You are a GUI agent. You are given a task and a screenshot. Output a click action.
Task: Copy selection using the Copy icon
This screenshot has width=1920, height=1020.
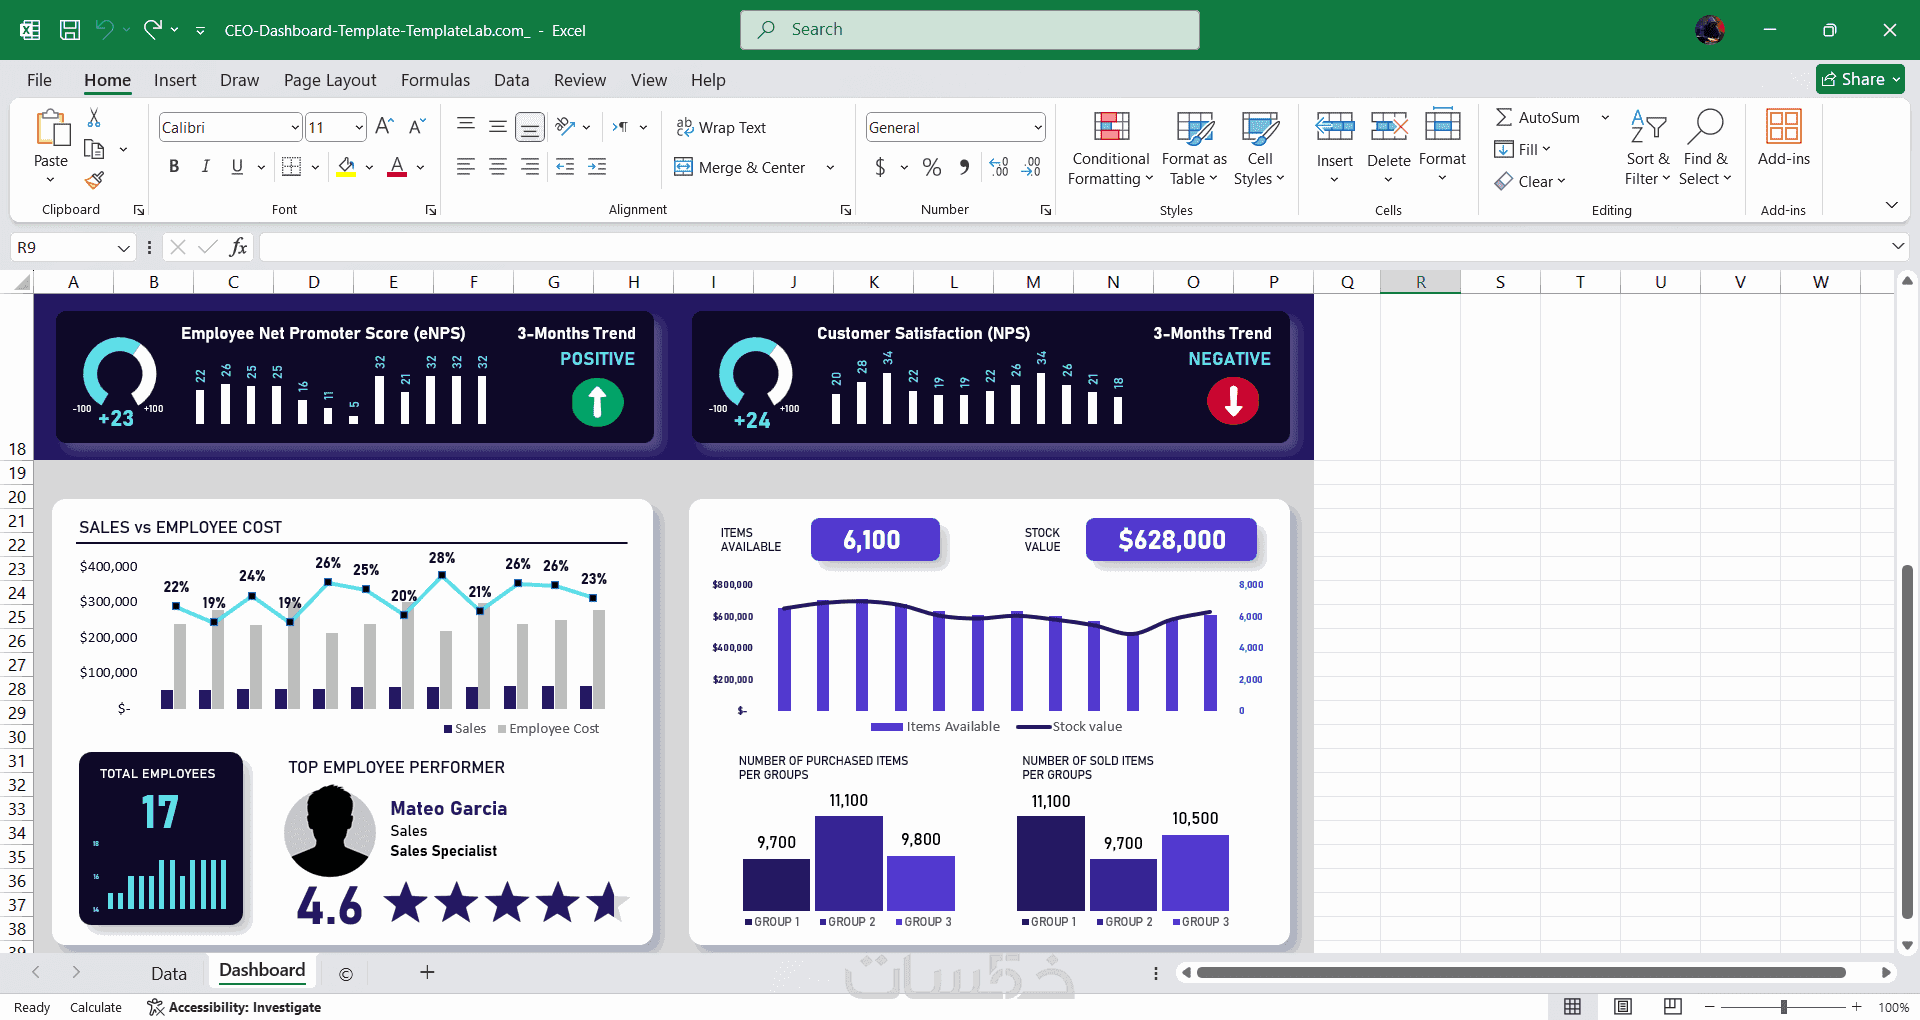click(x=94, y=149)
